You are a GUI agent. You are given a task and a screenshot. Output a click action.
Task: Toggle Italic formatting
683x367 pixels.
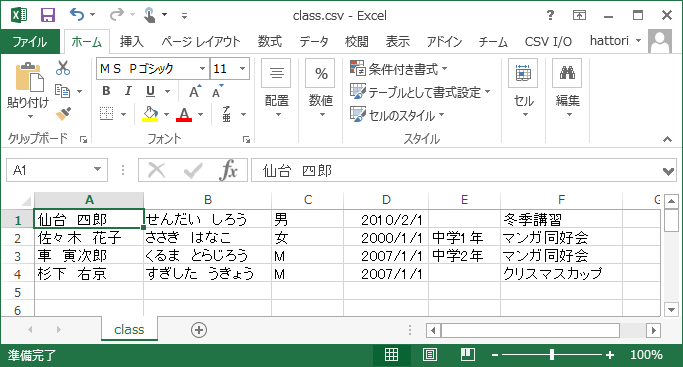coord(128,91)
